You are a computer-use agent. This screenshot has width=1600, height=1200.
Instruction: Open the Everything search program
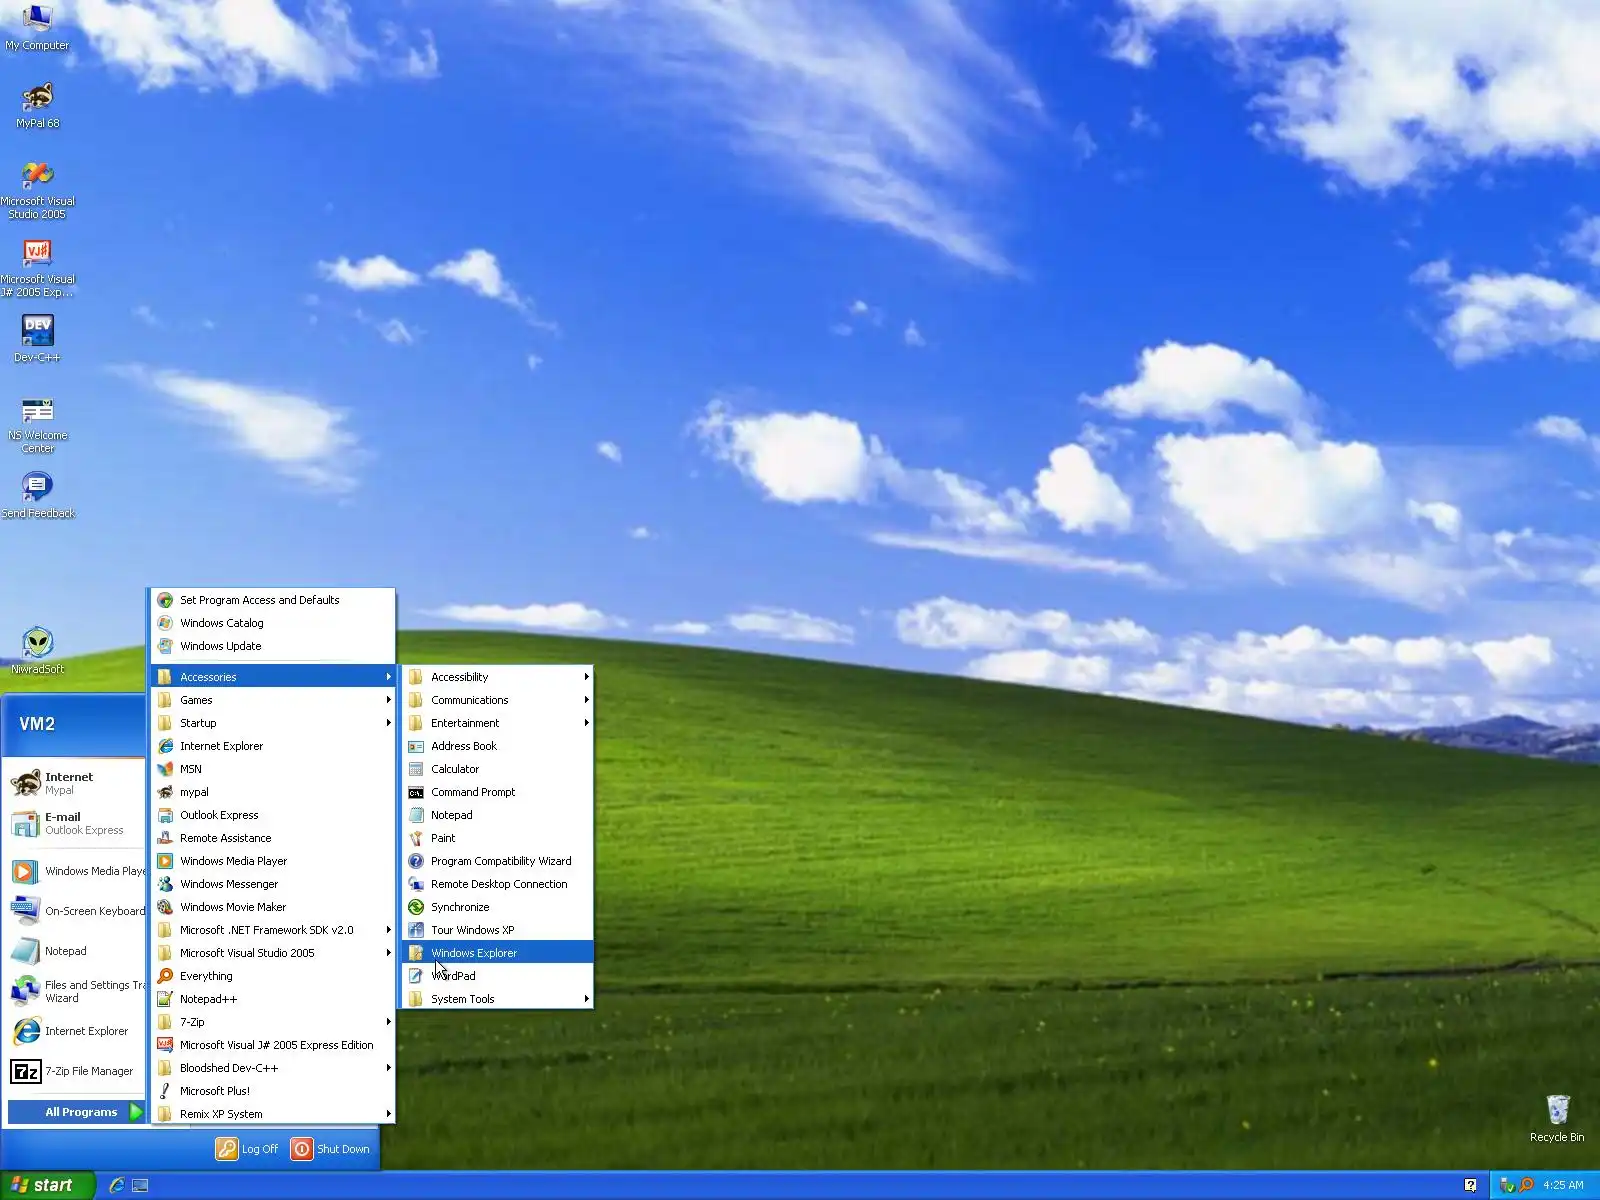pyautogui.click(x=272, y=976)
